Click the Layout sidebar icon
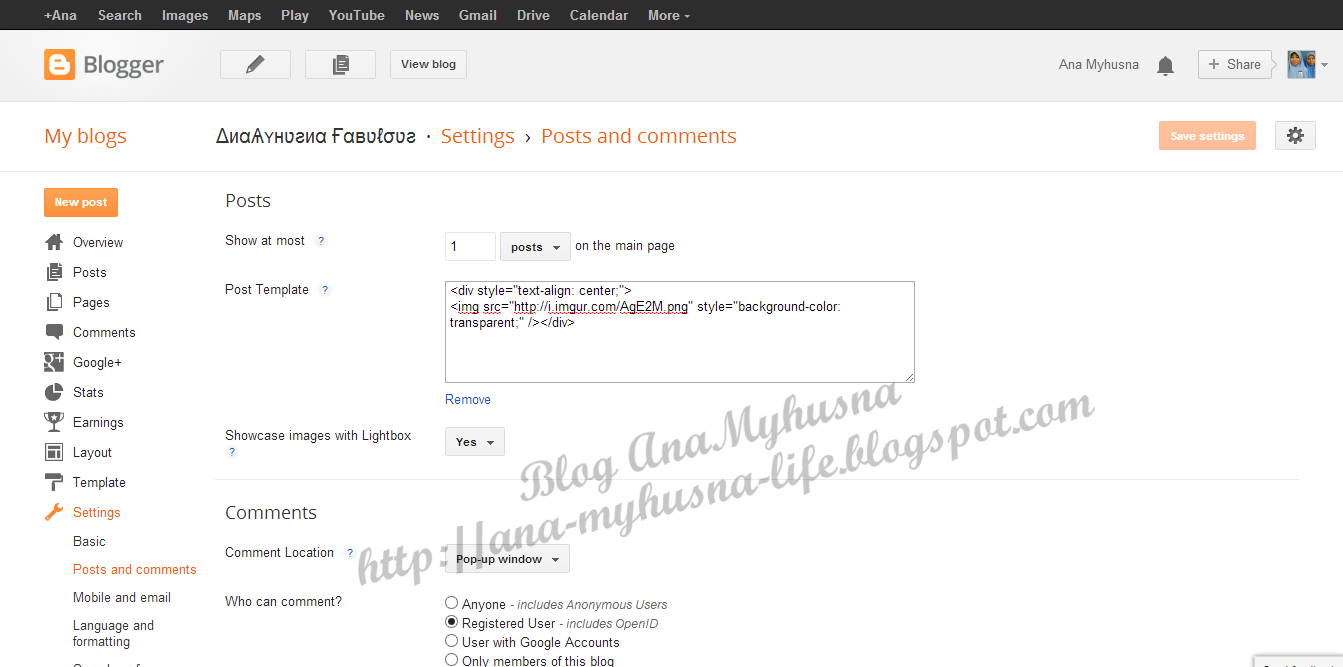The height and width of the screenshot is (667, 1343). click(54, 452)
